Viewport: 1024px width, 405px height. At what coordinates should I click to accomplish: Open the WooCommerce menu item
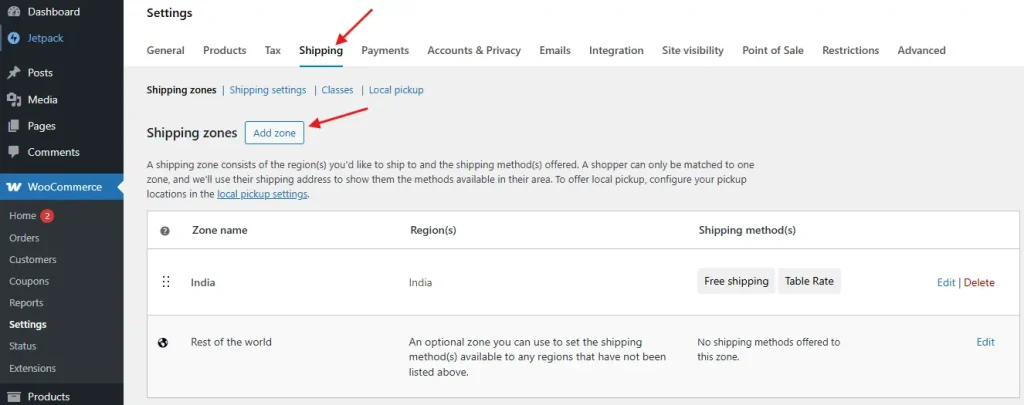(x=61, y=187)
